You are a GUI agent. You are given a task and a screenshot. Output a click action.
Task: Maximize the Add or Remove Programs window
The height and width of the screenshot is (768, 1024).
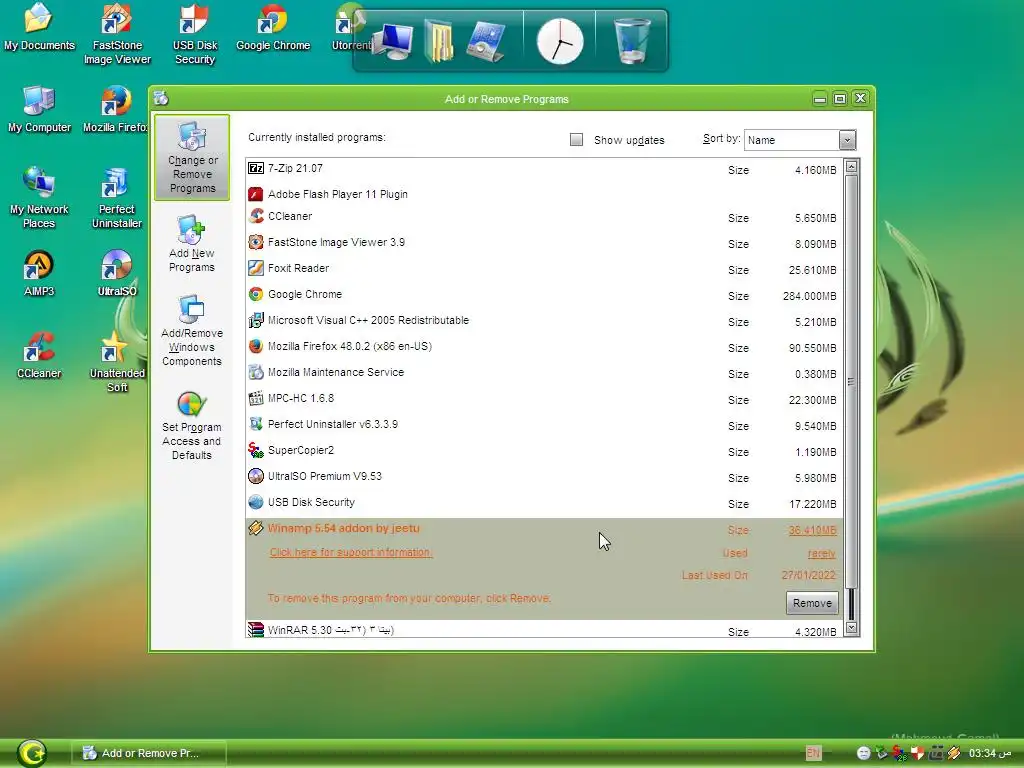pyautogui.click(x=840, y=99)
